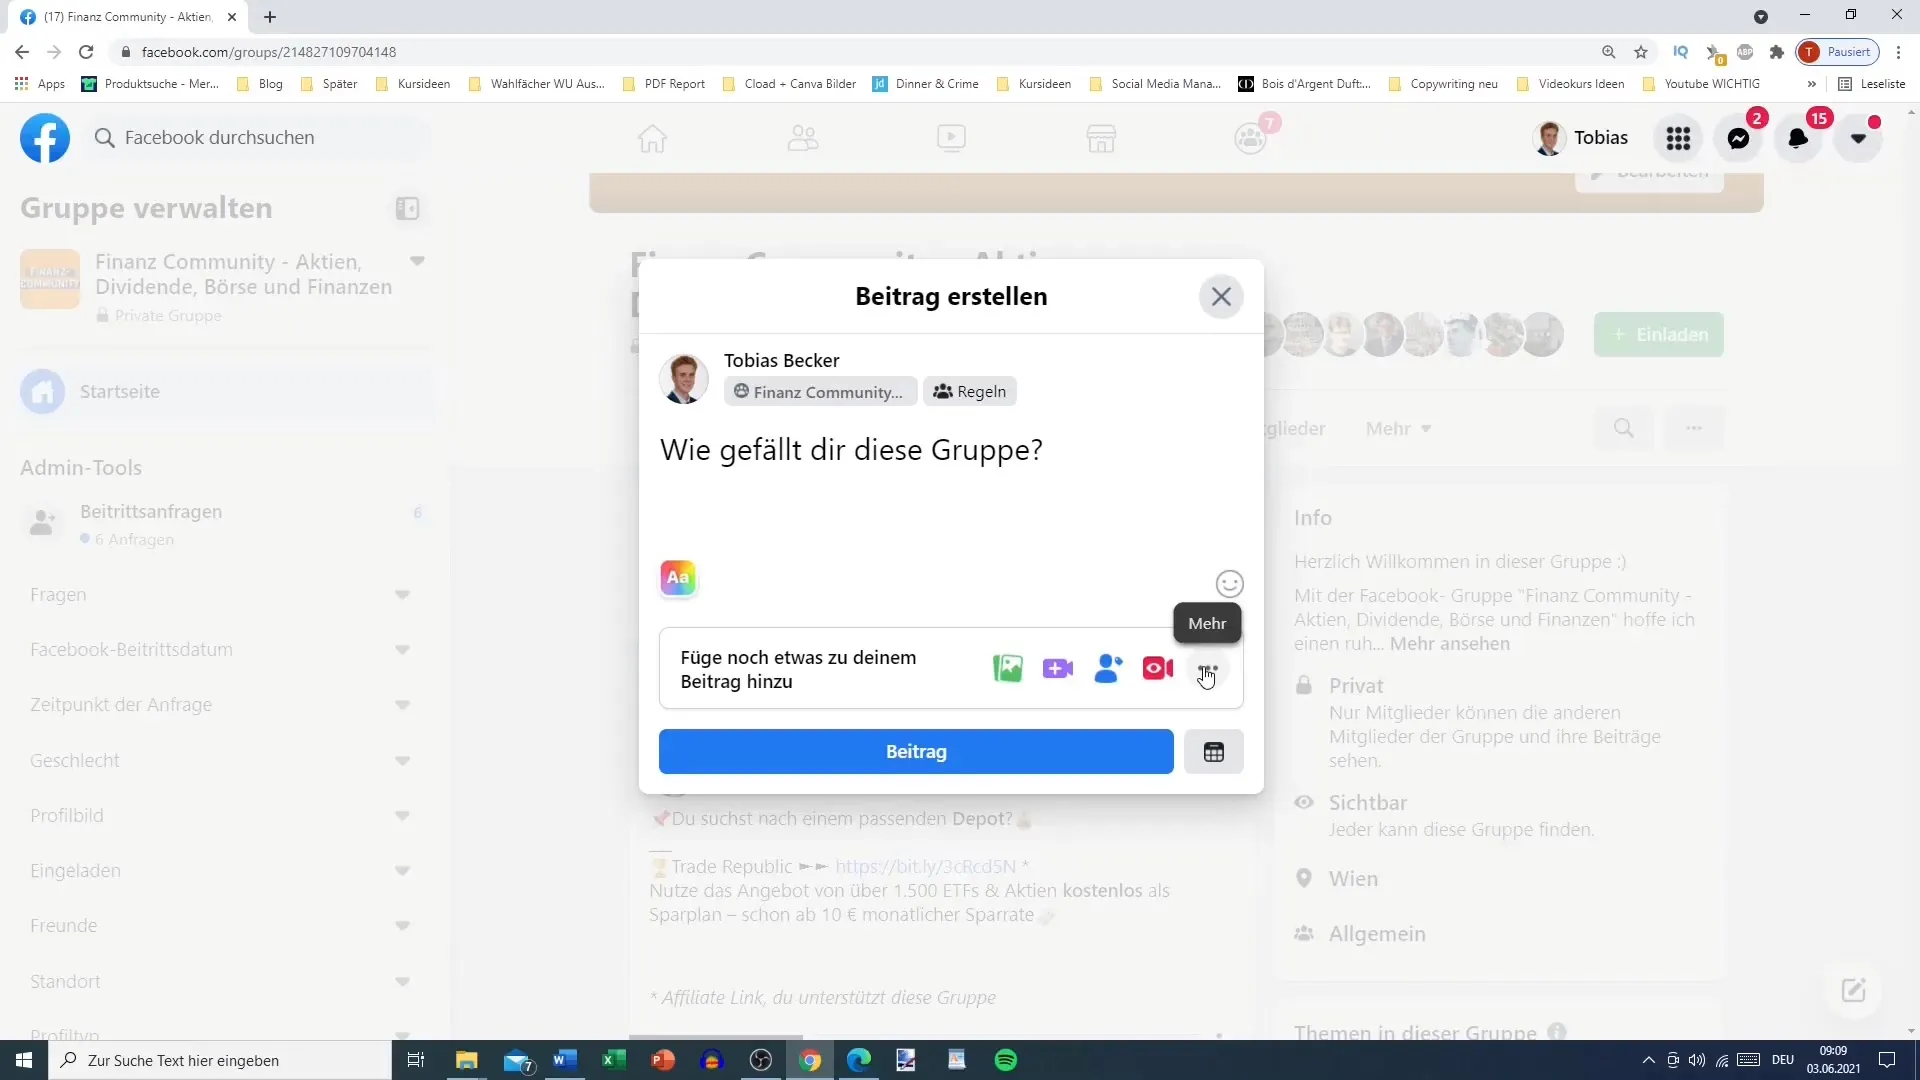1920x1080 pixels.
Task: Click the new message compose icon
Action: (1854, 990)
